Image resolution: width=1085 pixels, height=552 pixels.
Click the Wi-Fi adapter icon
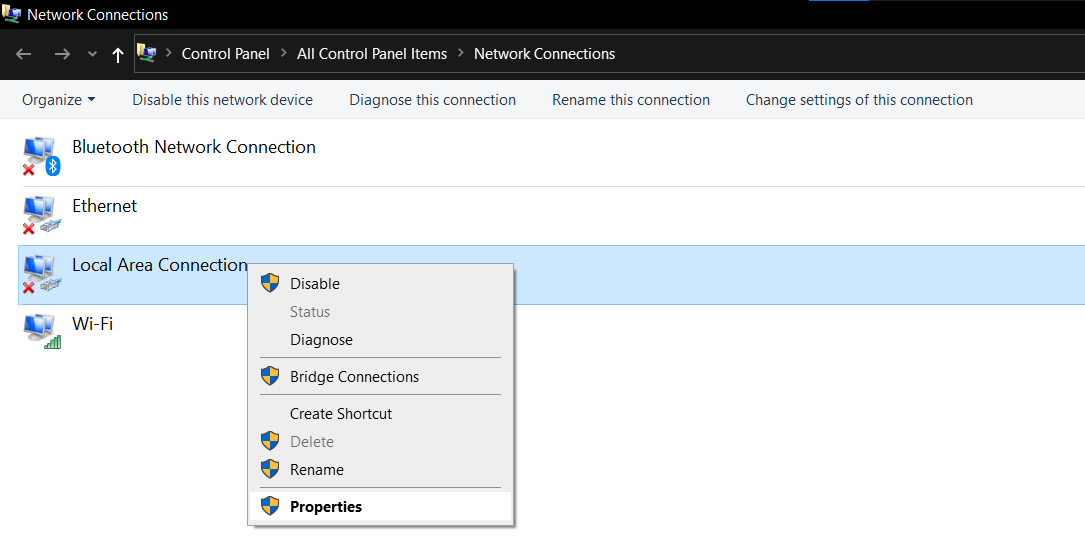[41, 332]
